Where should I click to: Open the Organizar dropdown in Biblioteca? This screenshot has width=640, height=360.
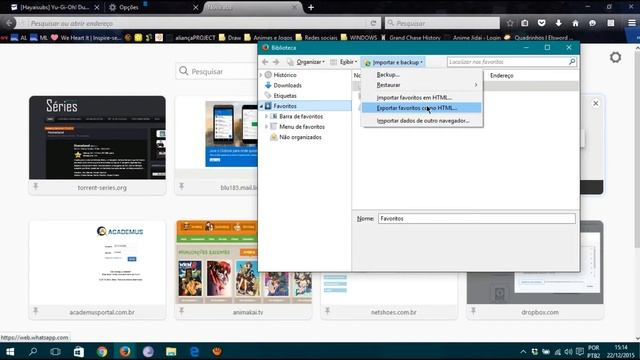[x=306, y=62]
